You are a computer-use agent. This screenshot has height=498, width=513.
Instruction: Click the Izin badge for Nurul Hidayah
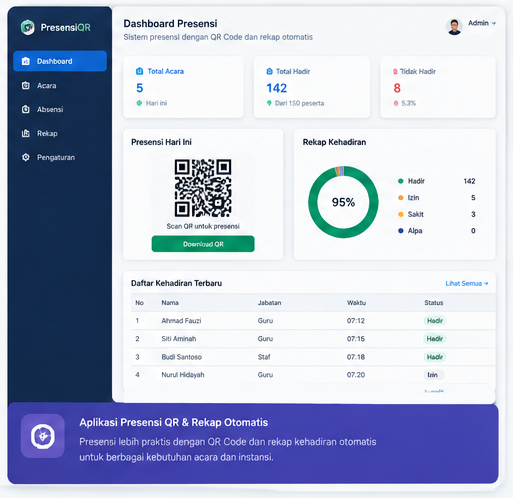click(x=433, y=375)
